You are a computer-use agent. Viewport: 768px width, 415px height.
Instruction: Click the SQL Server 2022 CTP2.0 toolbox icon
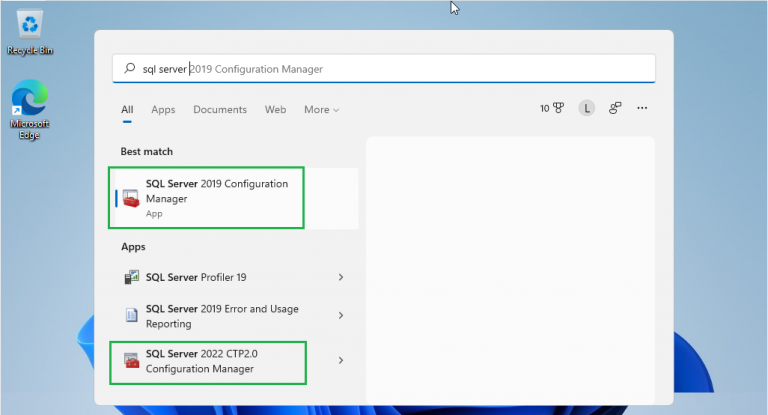point(131,361)
